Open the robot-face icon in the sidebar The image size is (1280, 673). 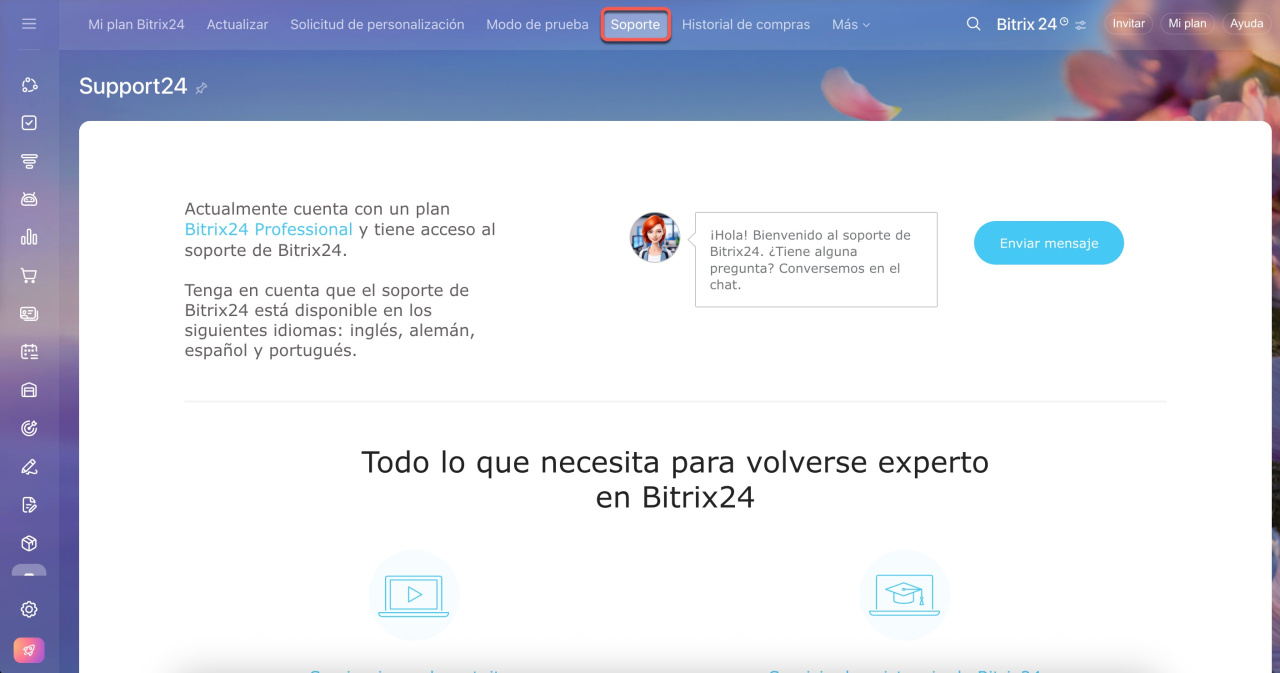[29, 199]
